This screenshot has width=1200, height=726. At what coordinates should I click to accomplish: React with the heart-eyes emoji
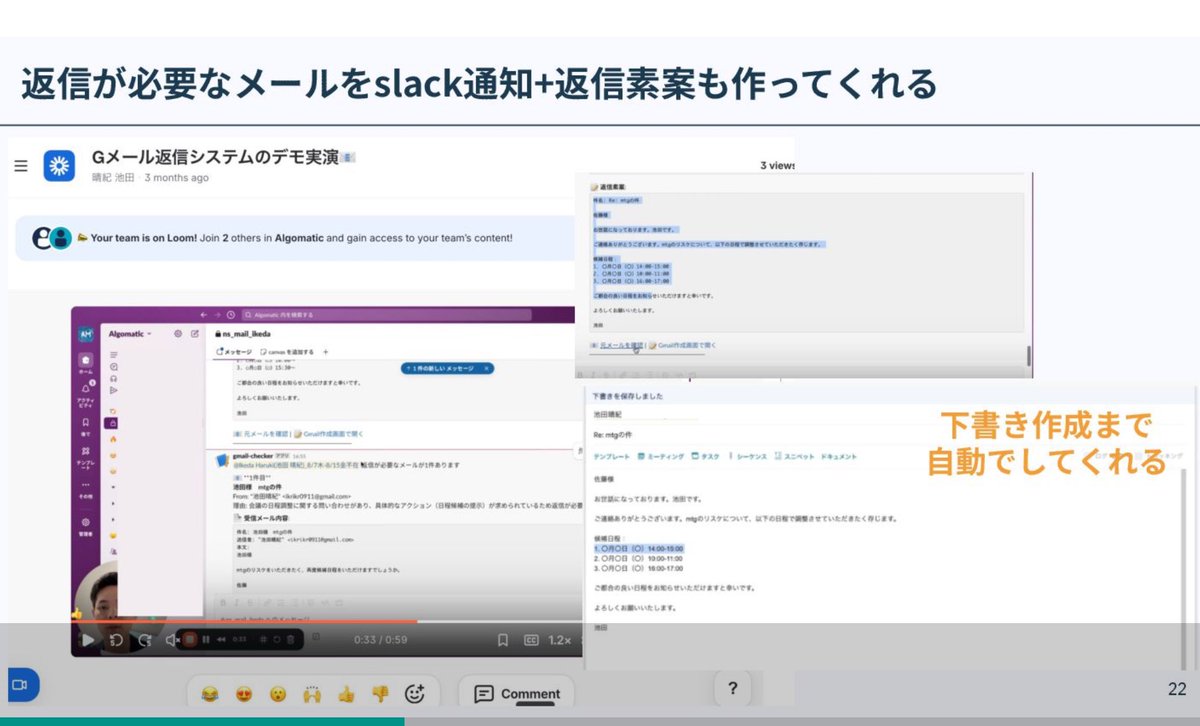click(x=243, y=693)
